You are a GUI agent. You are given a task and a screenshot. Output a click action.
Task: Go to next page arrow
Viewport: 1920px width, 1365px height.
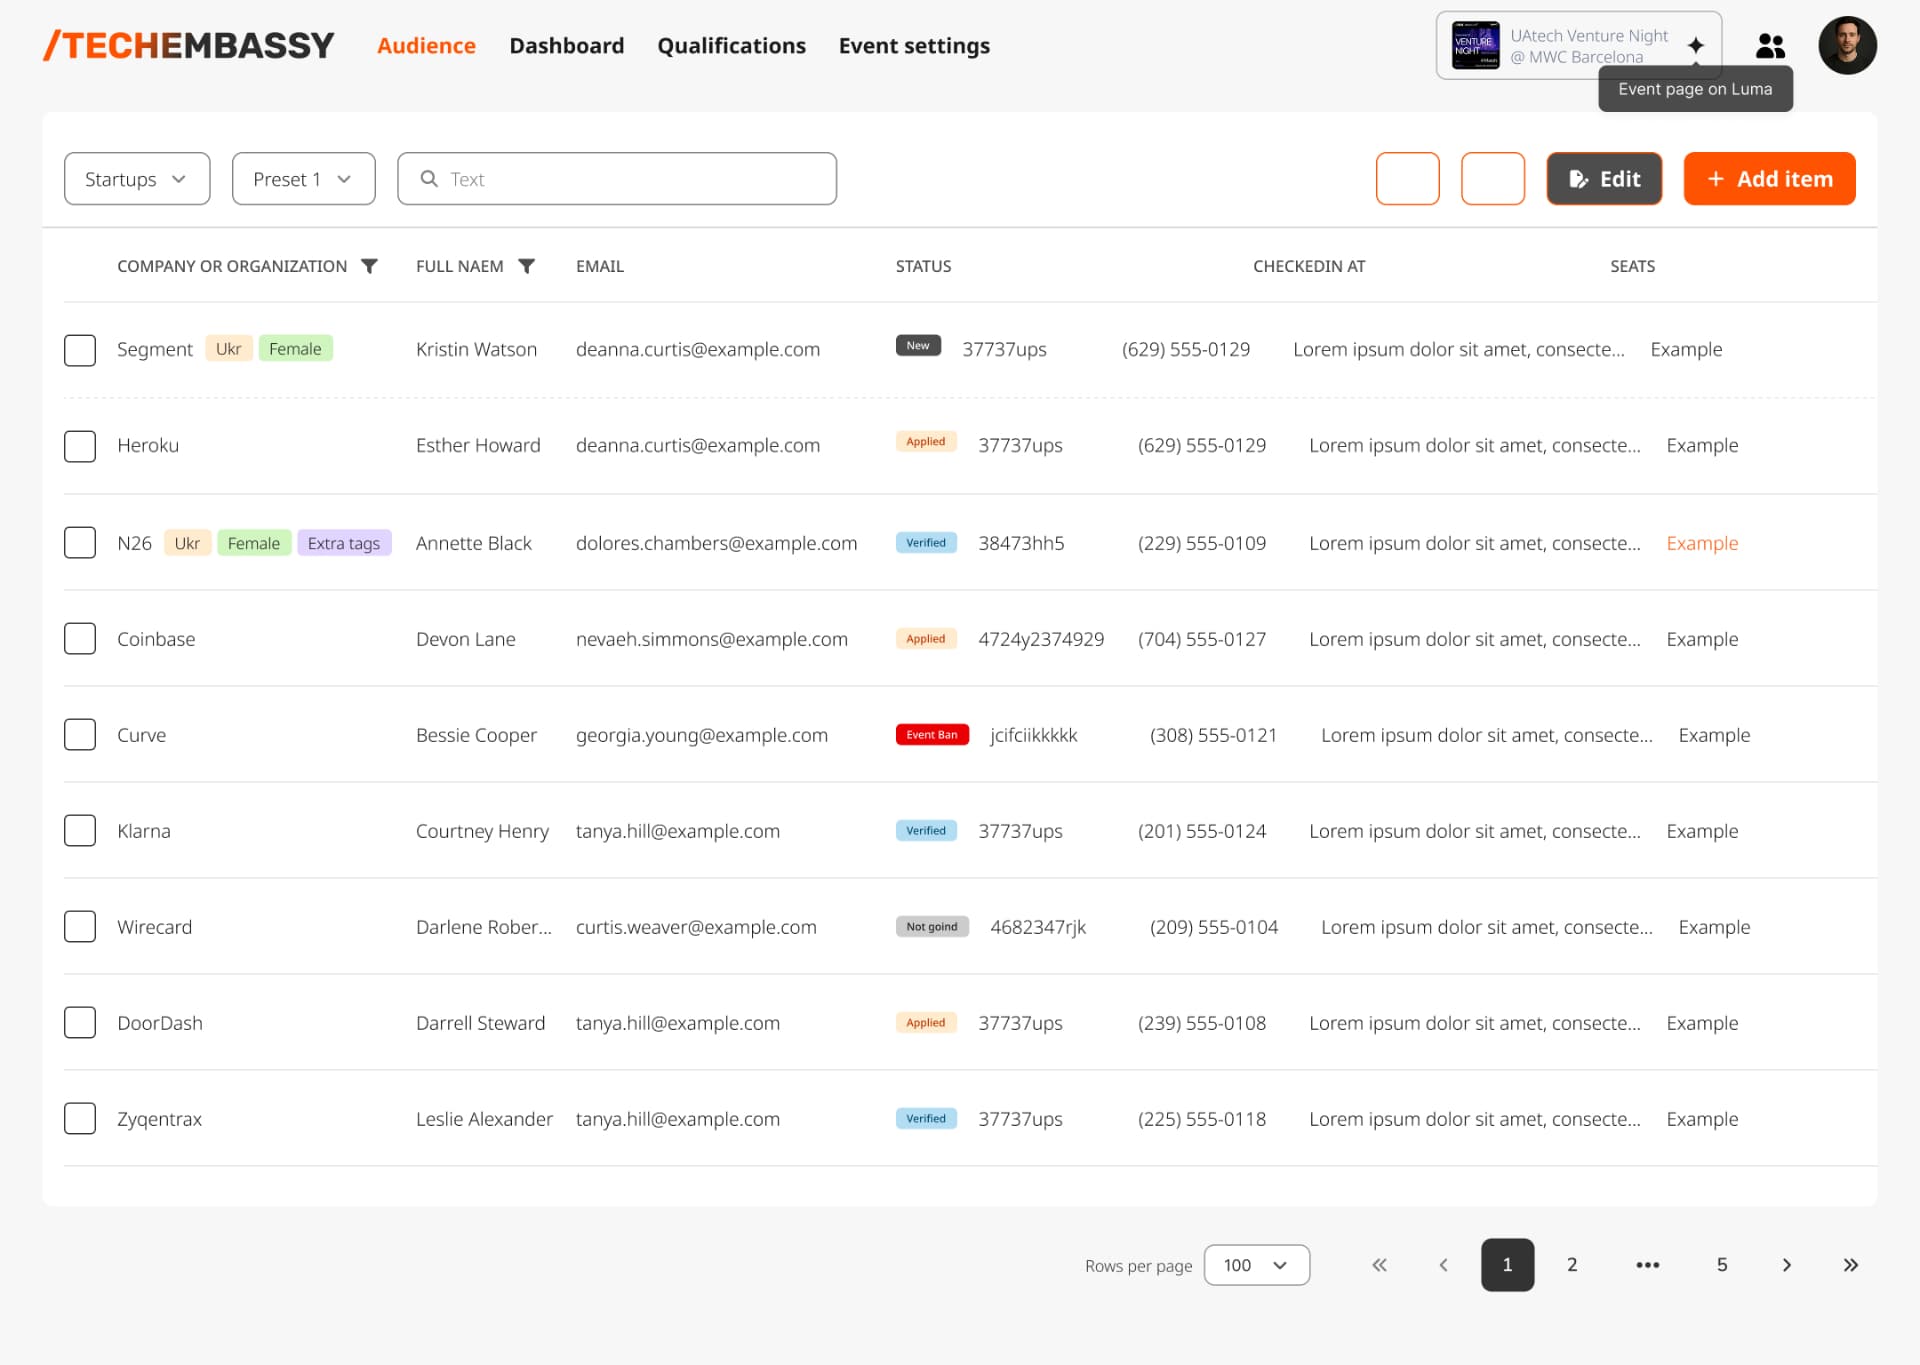click(1786, 1265)
